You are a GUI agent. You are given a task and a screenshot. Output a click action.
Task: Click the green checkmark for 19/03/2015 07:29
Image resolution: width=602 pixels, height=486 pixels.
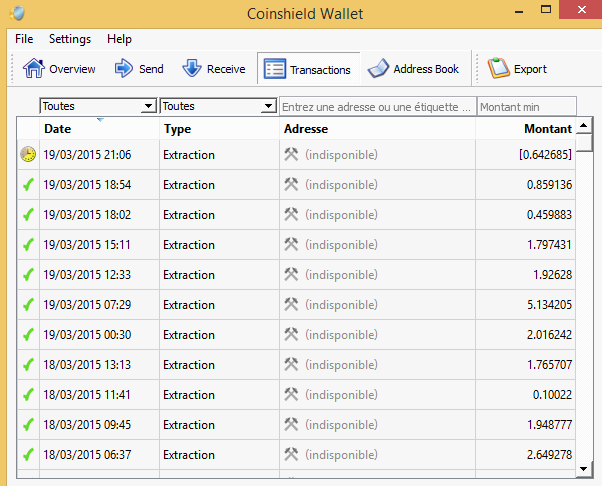(28, 304)
